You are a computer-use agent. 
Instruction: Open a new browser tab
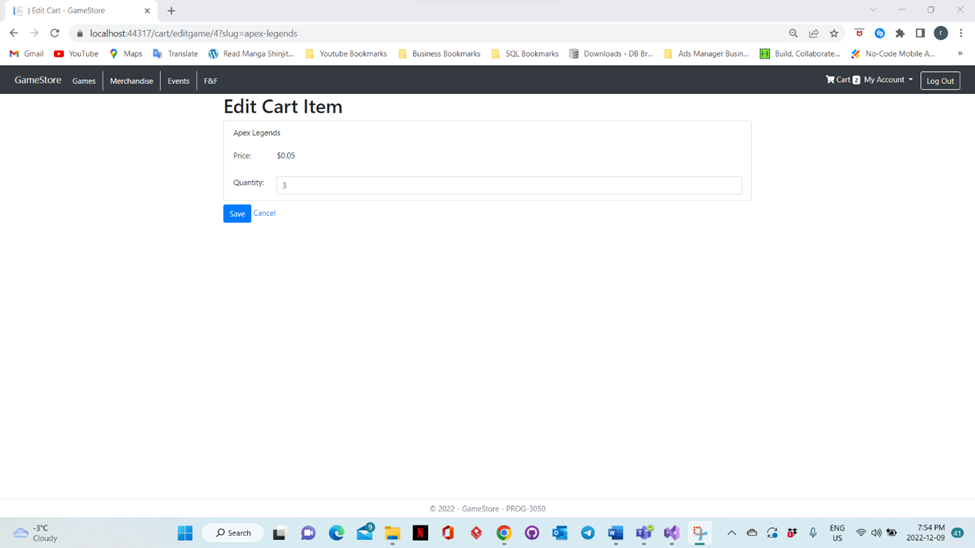[171, 11]
